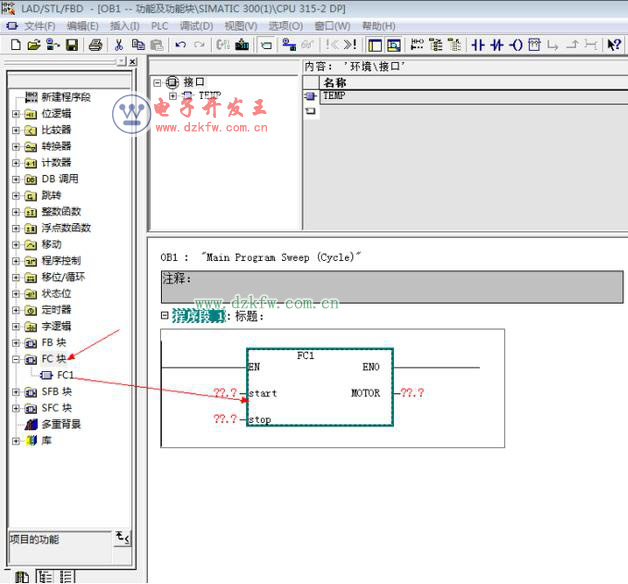The image size is (628, 584).
Task: Click the 注释 comment field
Action: pyautogui.click(x=392, y=287)
